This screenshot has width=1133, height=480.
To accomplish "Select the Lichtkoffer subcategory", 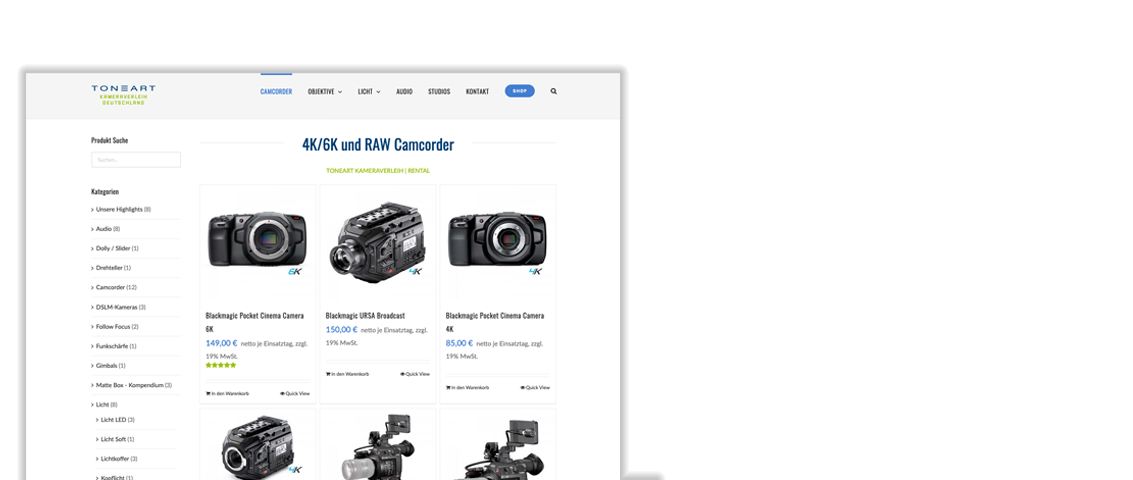I will (119, 459).
